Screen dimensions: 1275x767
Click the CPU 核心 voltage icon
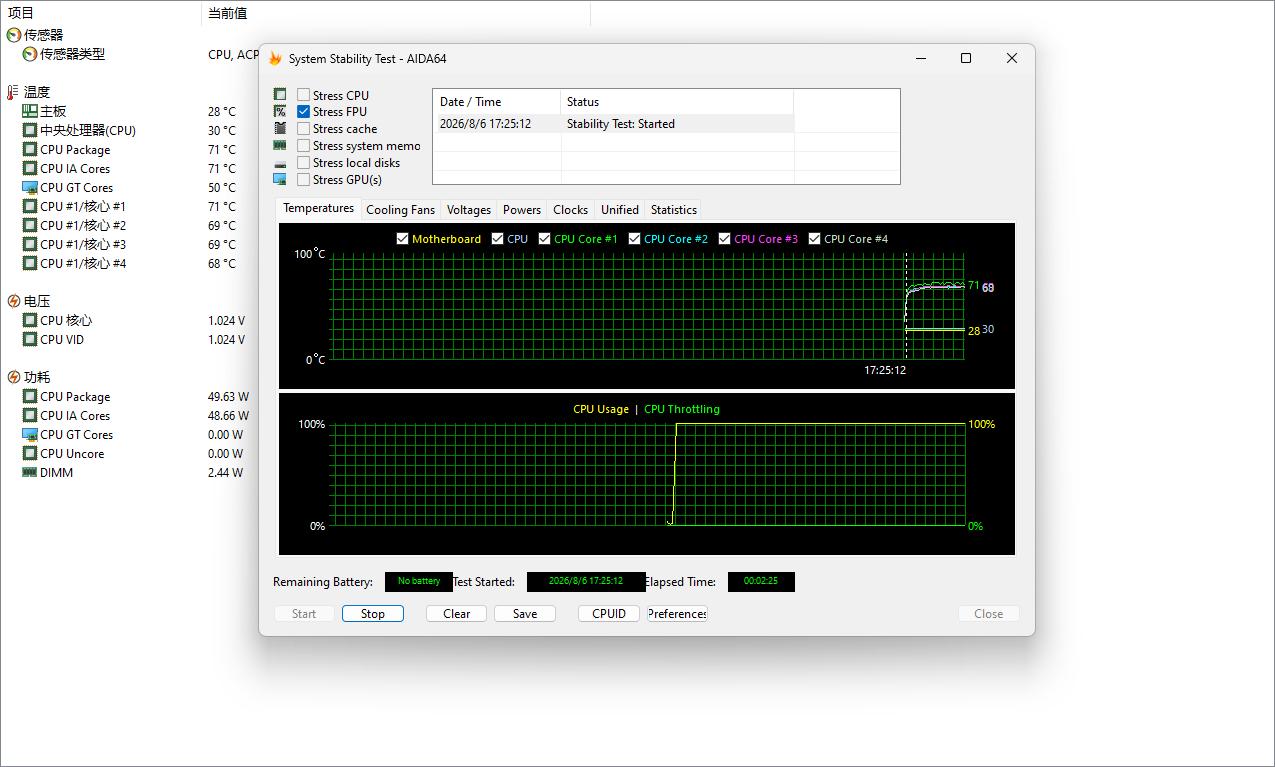tap(30, 320)
